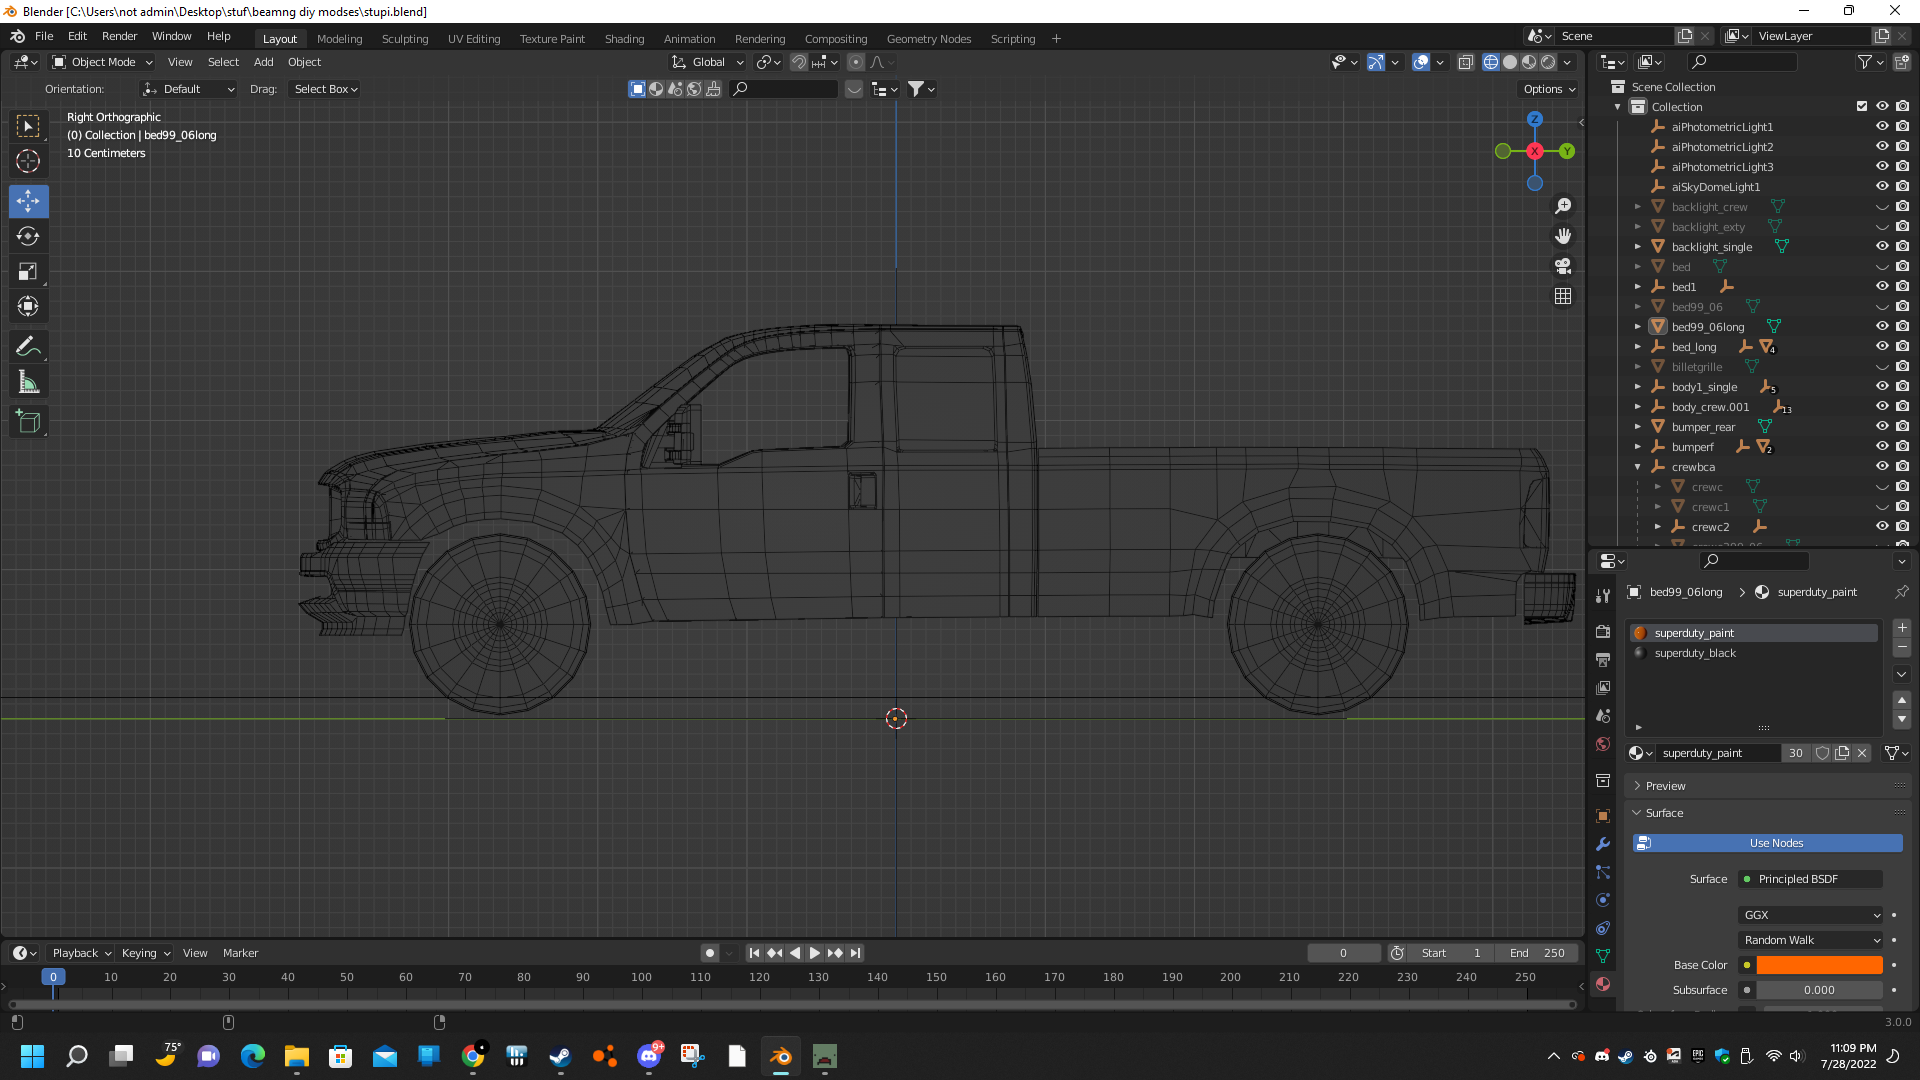Viewport: 1920px width, 1080px height.
Task: Open the Render menu
Action: point(119,36)
